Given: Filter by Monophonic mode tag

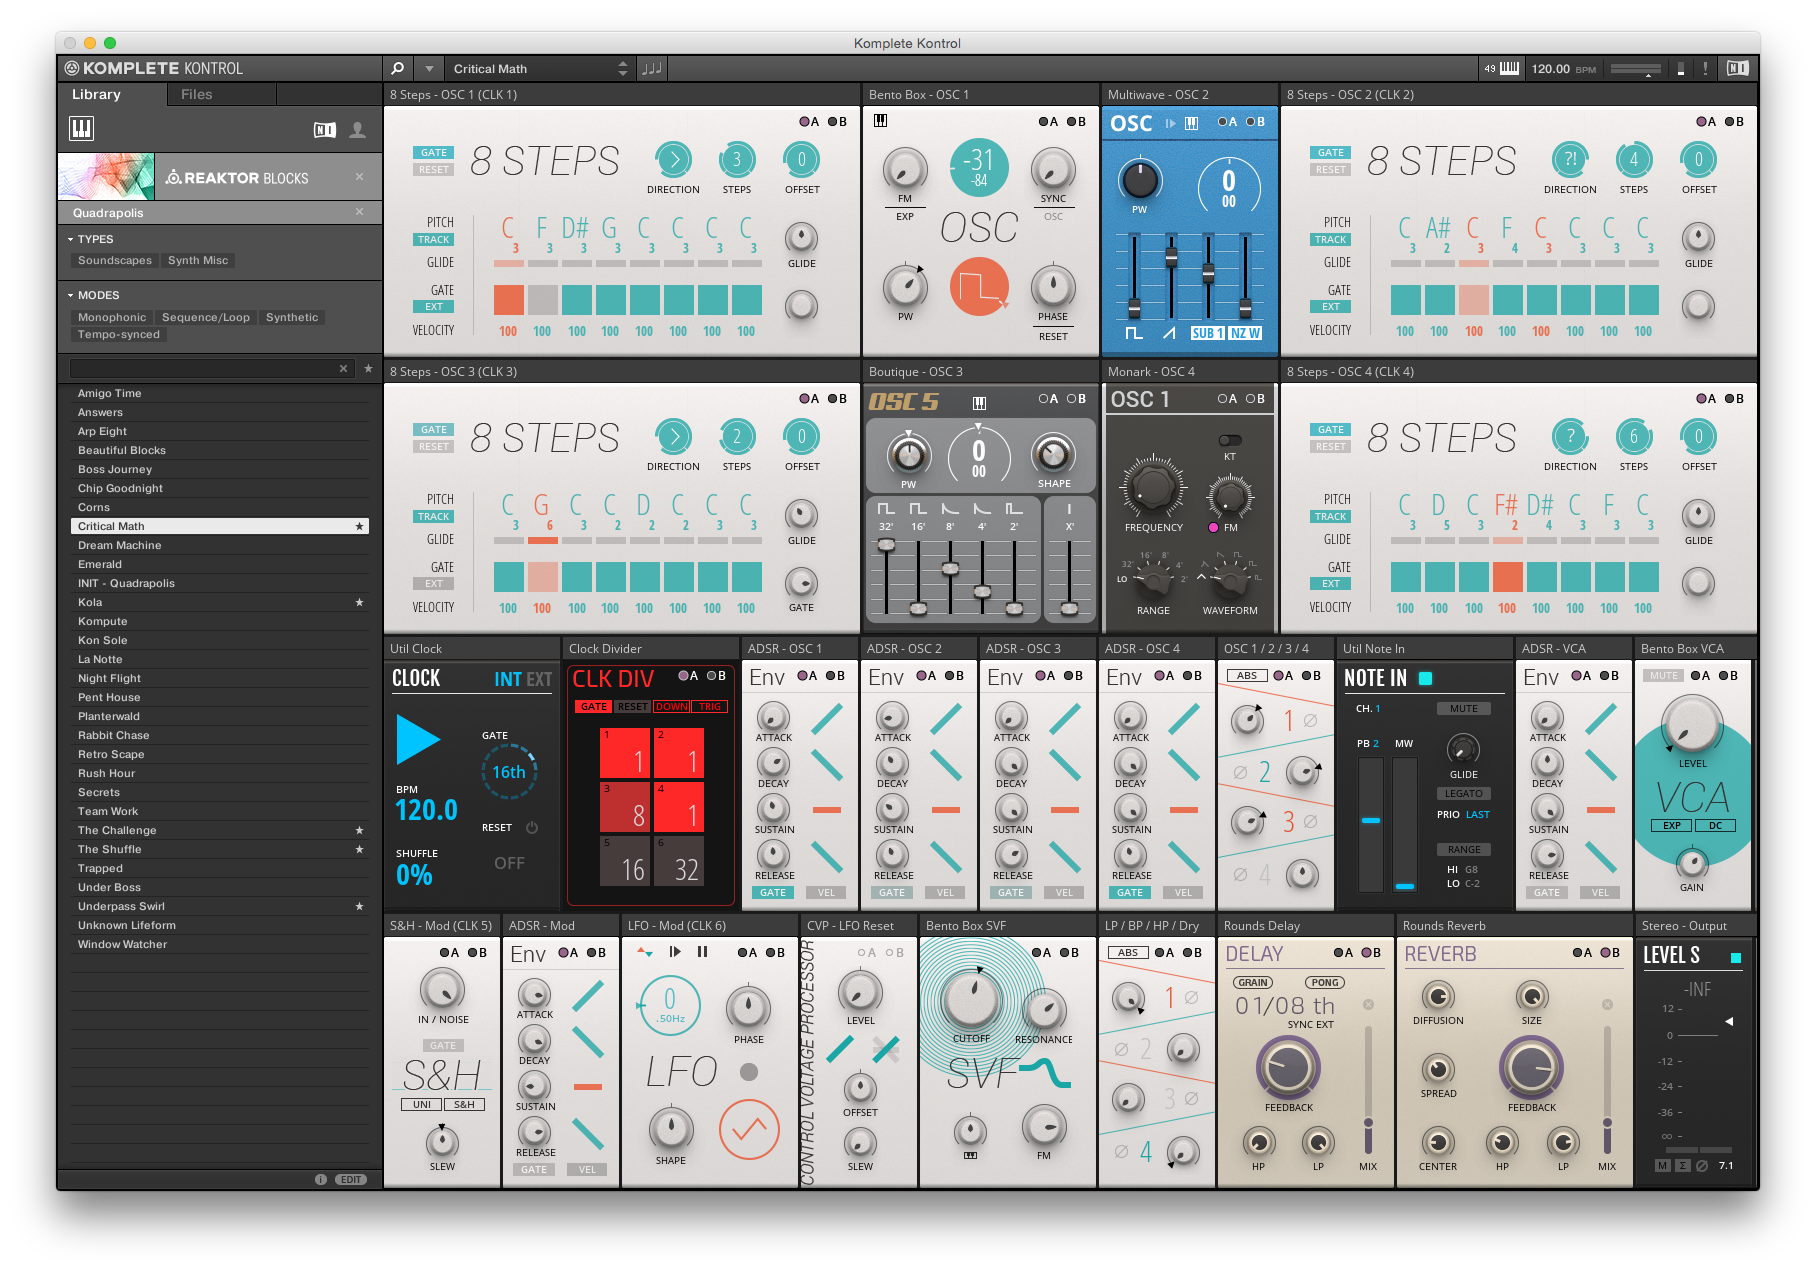Looking at the screenshot, I should 112,318.
